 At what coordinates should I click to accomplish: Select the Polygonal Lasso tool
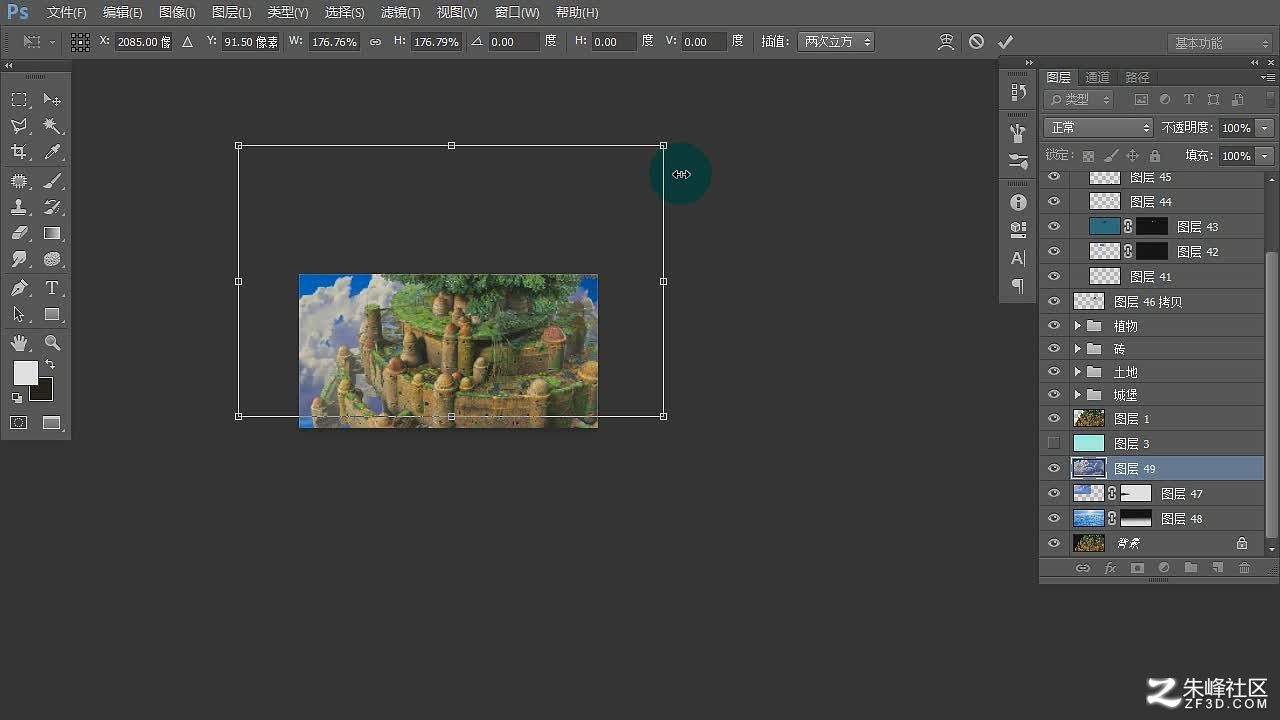click(x=19, y=126)
